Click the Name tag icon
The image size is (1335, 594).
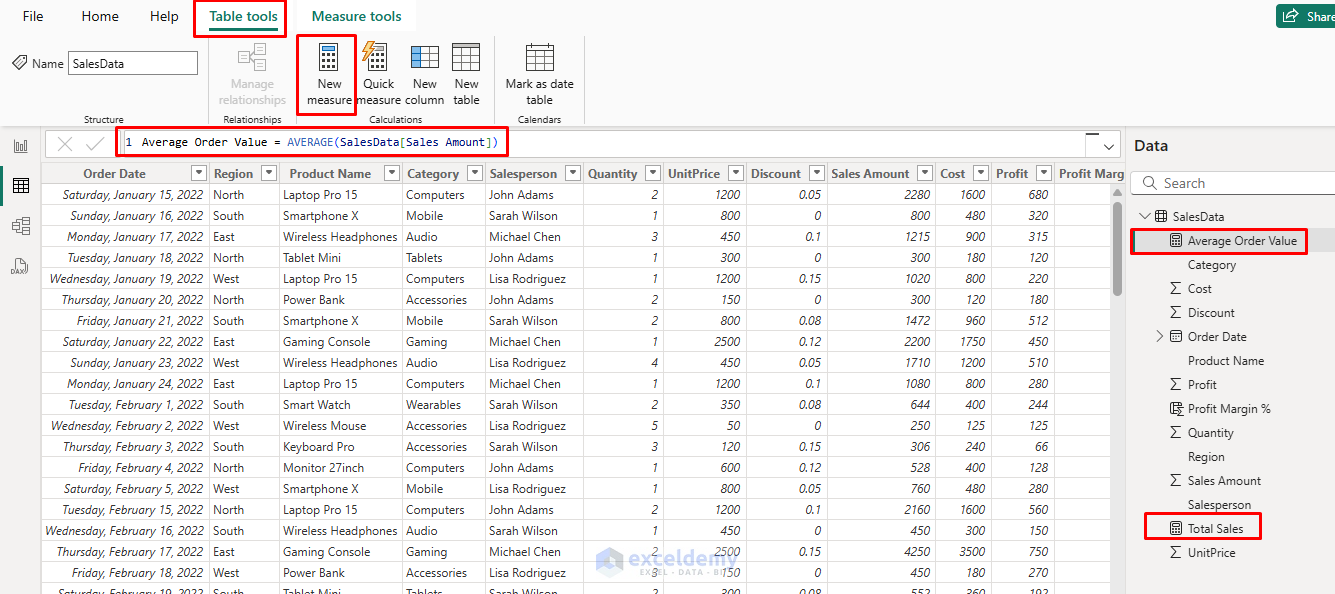pyautogui.click(x=19, y=63)
